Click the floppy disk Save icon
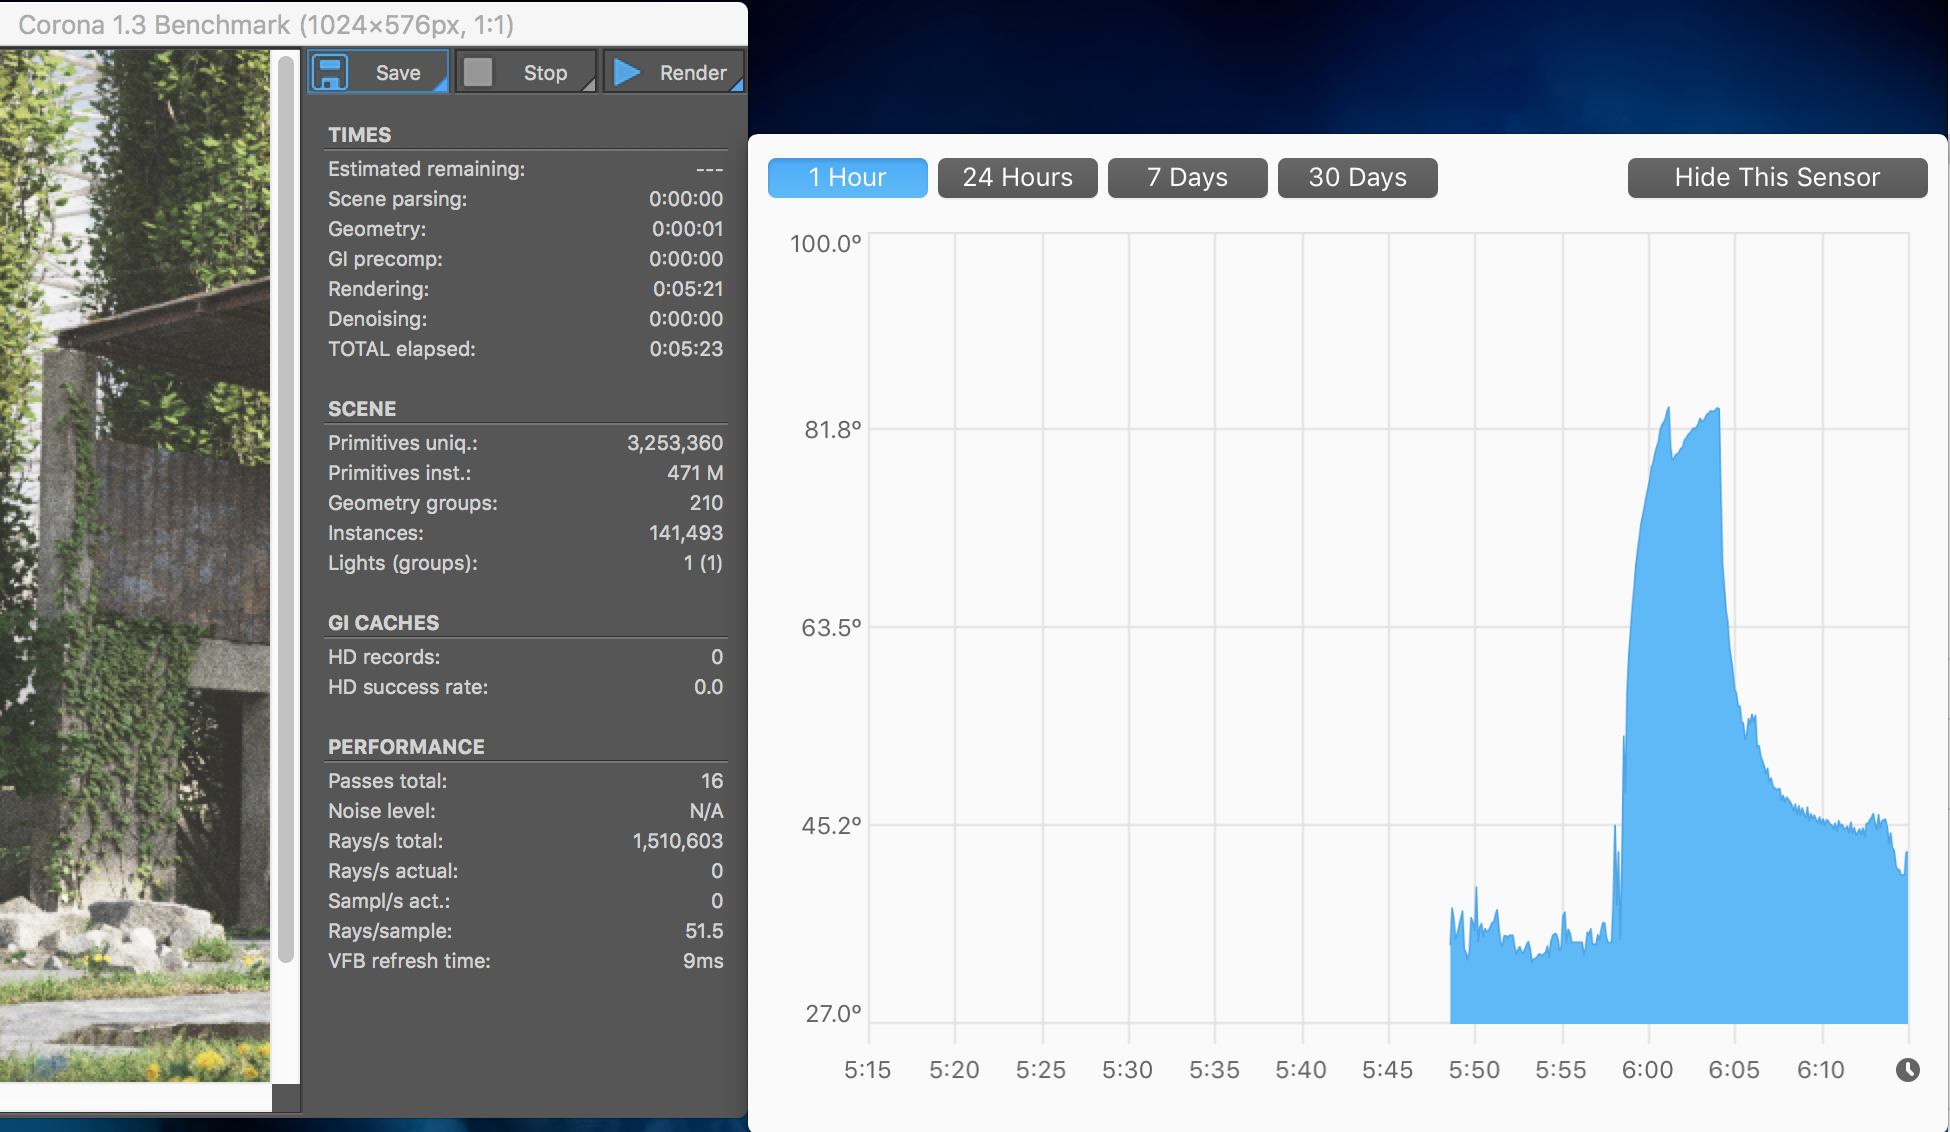The height and width of the screenshot is (1132, 1950). pyautogui.click(x=330, y=72)
